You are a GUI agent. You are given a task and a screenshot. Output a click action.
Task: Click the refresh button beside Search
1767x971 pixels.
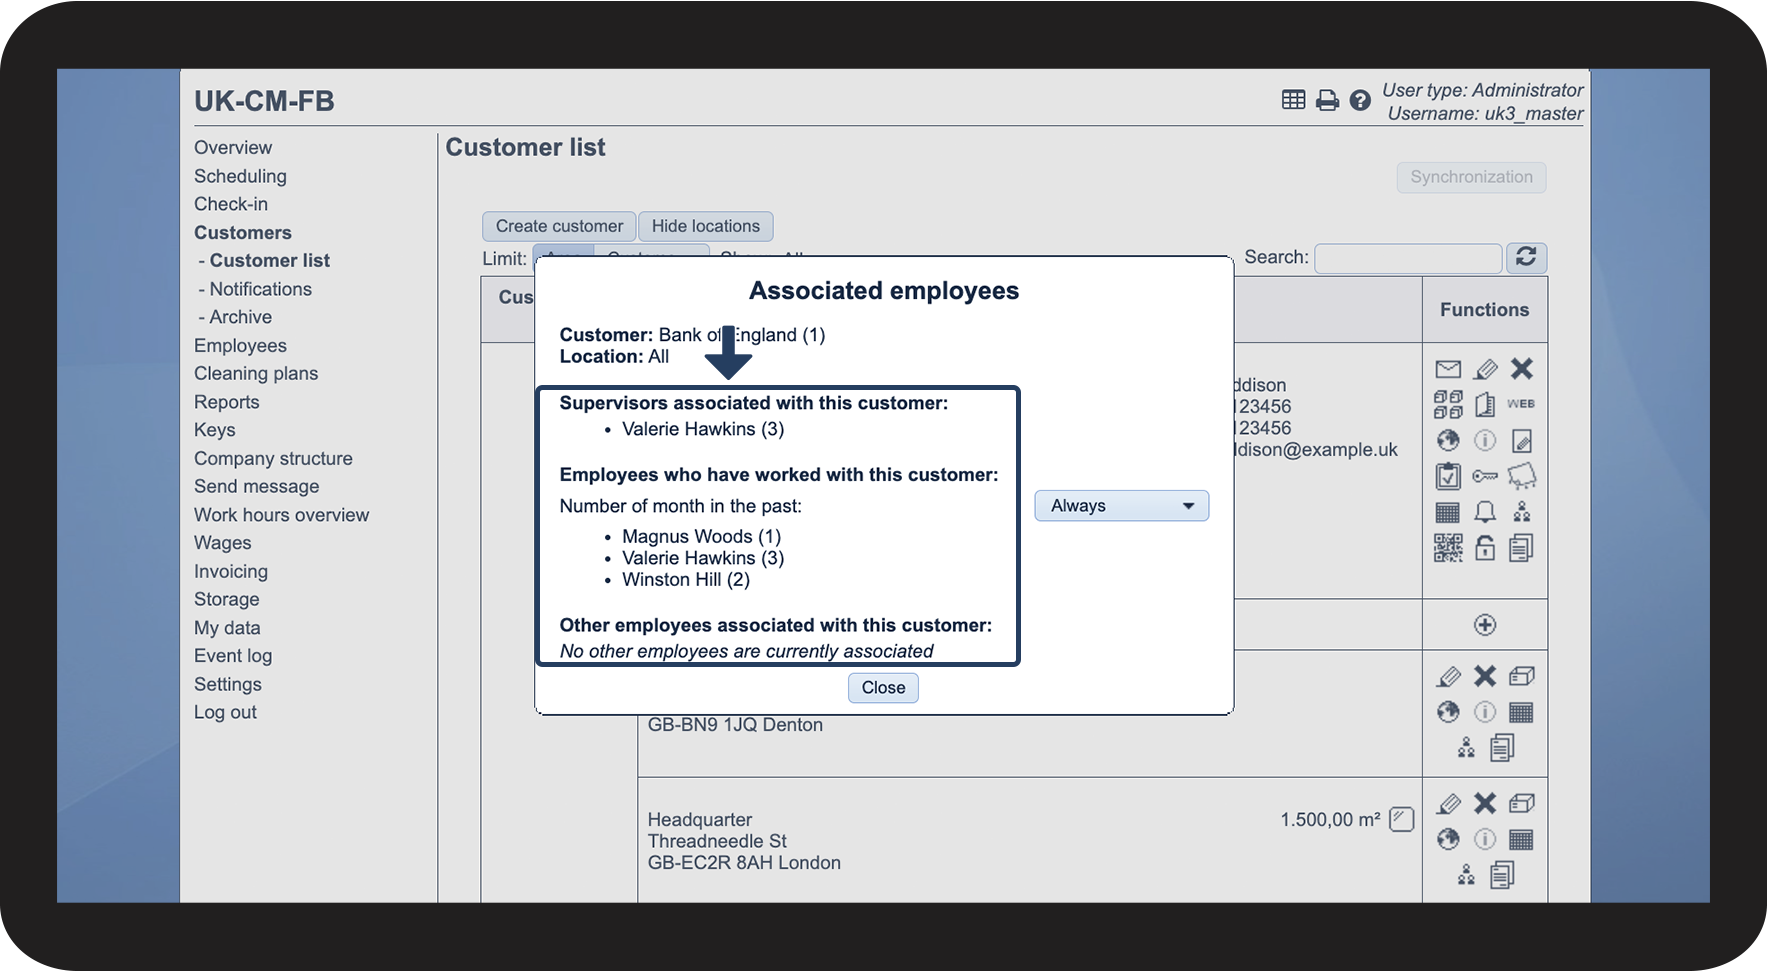click(1526, 257)
